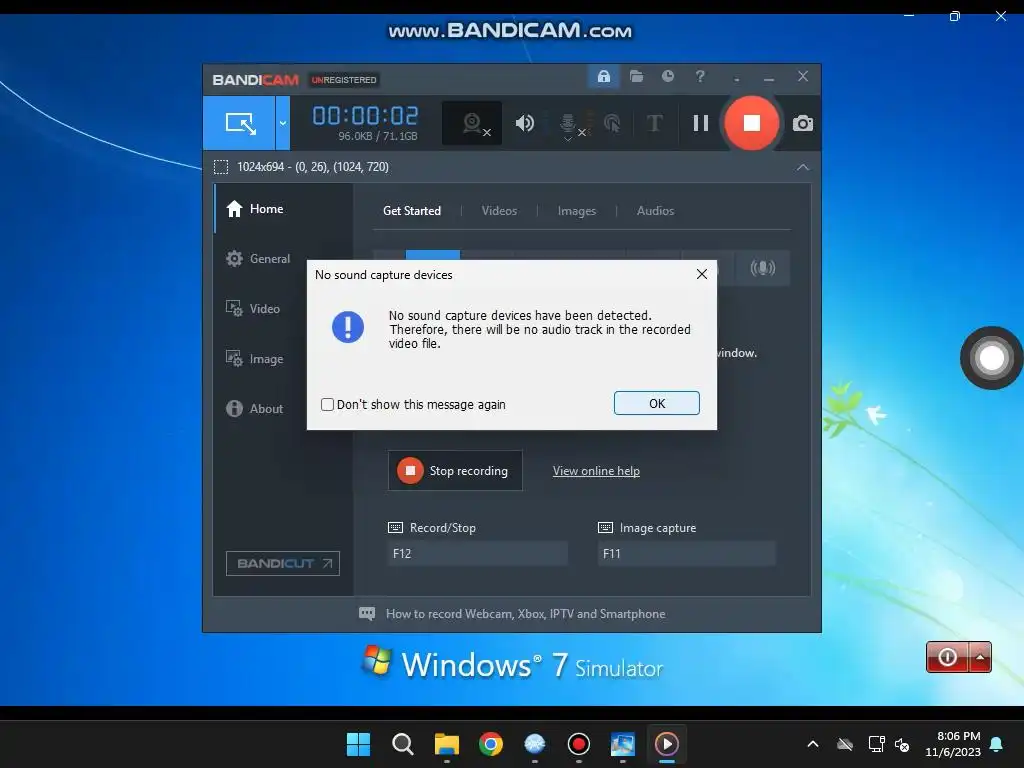Close the No sound capture devices dialog
Viewport: 1024px width, 768px height.
pyautogui.click(x=701, y=274)
